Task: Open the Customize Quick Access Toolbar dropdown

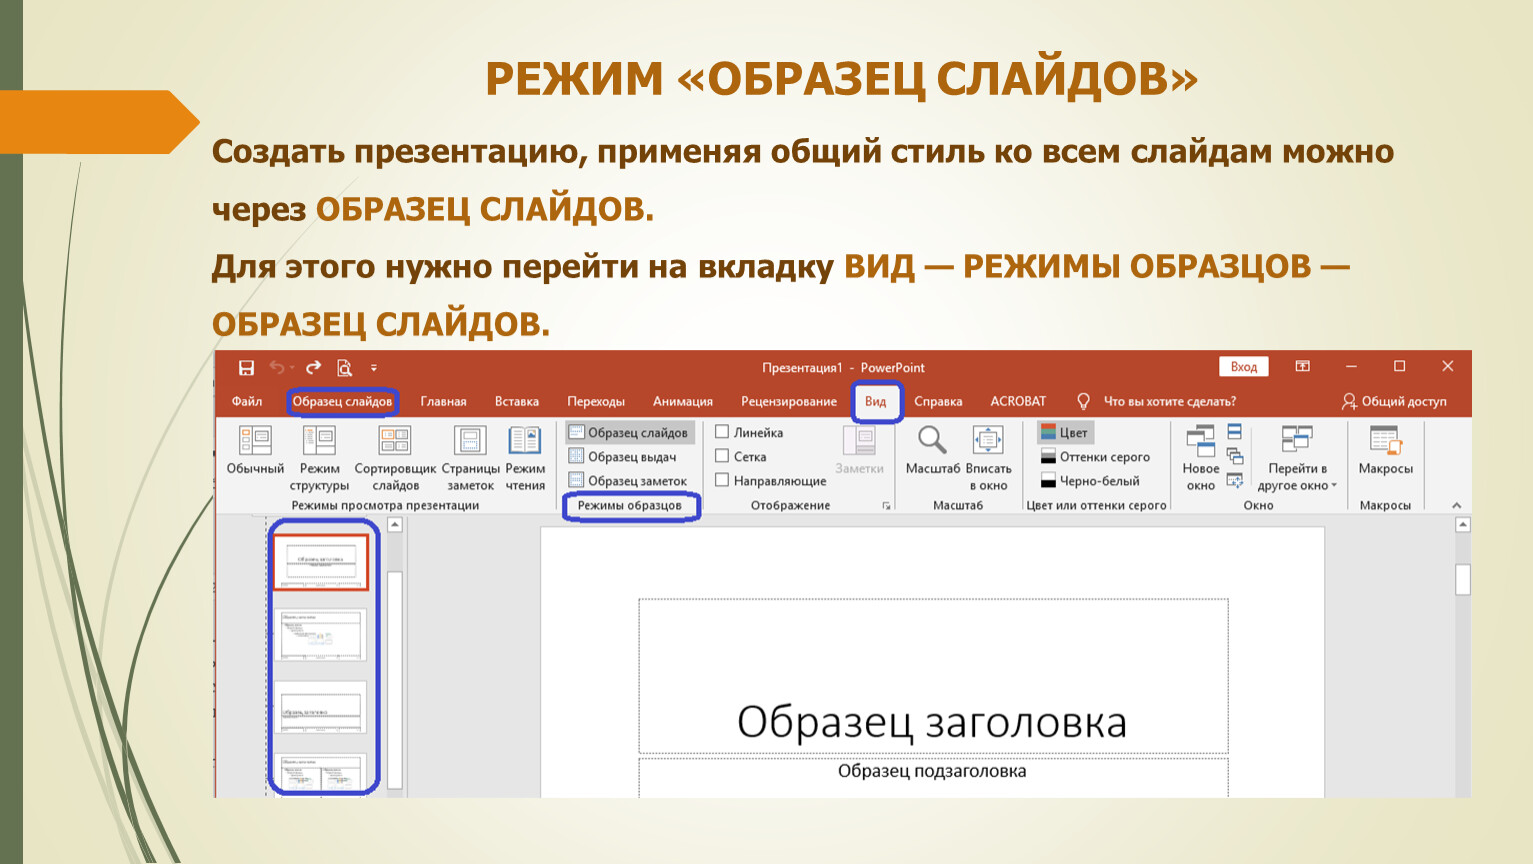Action: tap(374, 368)
